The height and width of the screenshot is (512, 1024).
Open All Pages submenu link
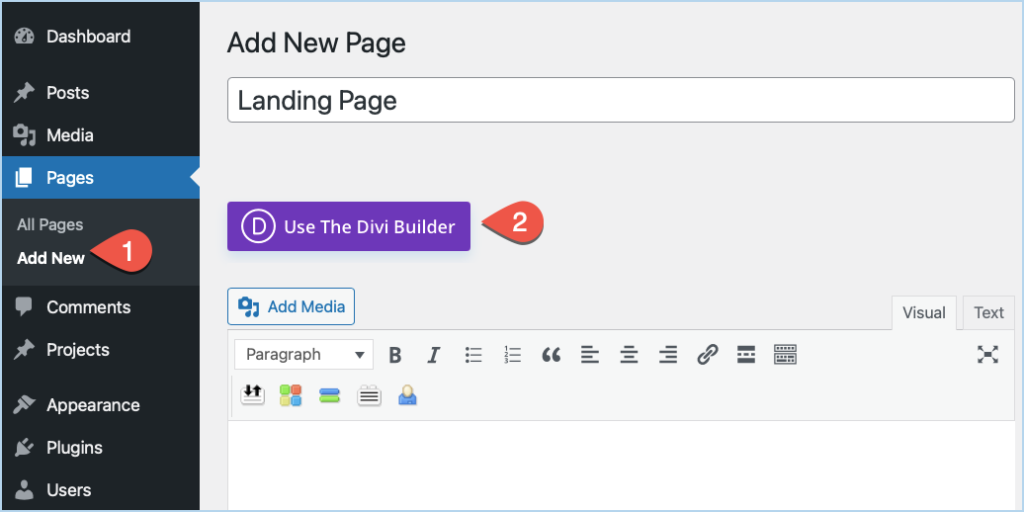tap(50, 225)
